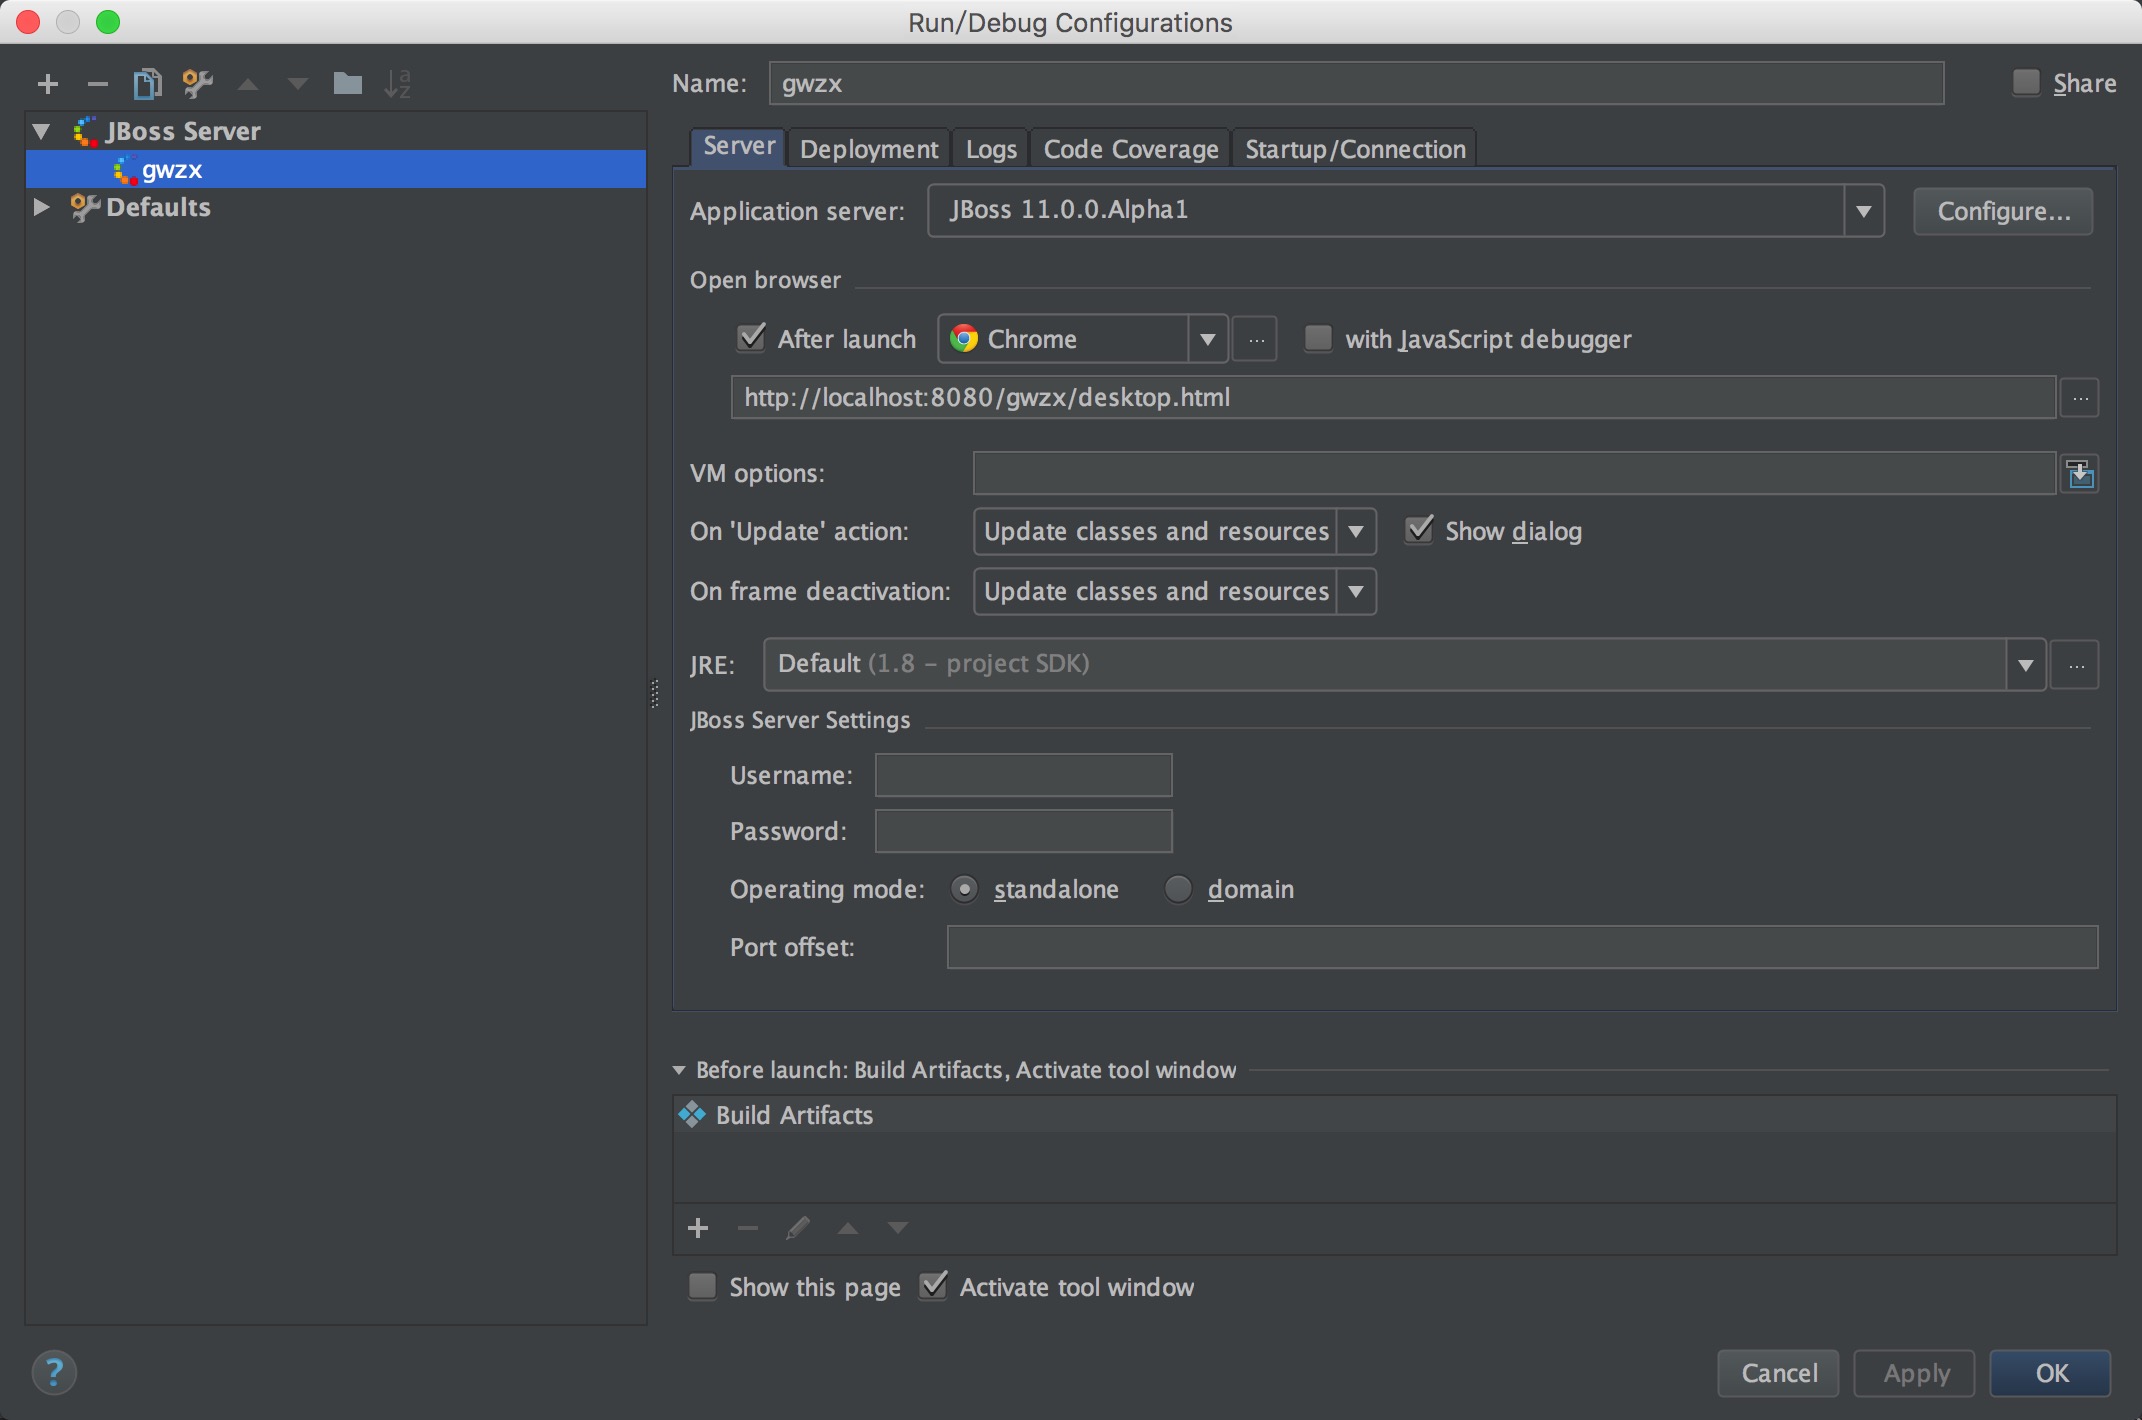This screenshot has height=1420, width=2142.
Task: Move before launch task down
Action: pos(898,1229)
